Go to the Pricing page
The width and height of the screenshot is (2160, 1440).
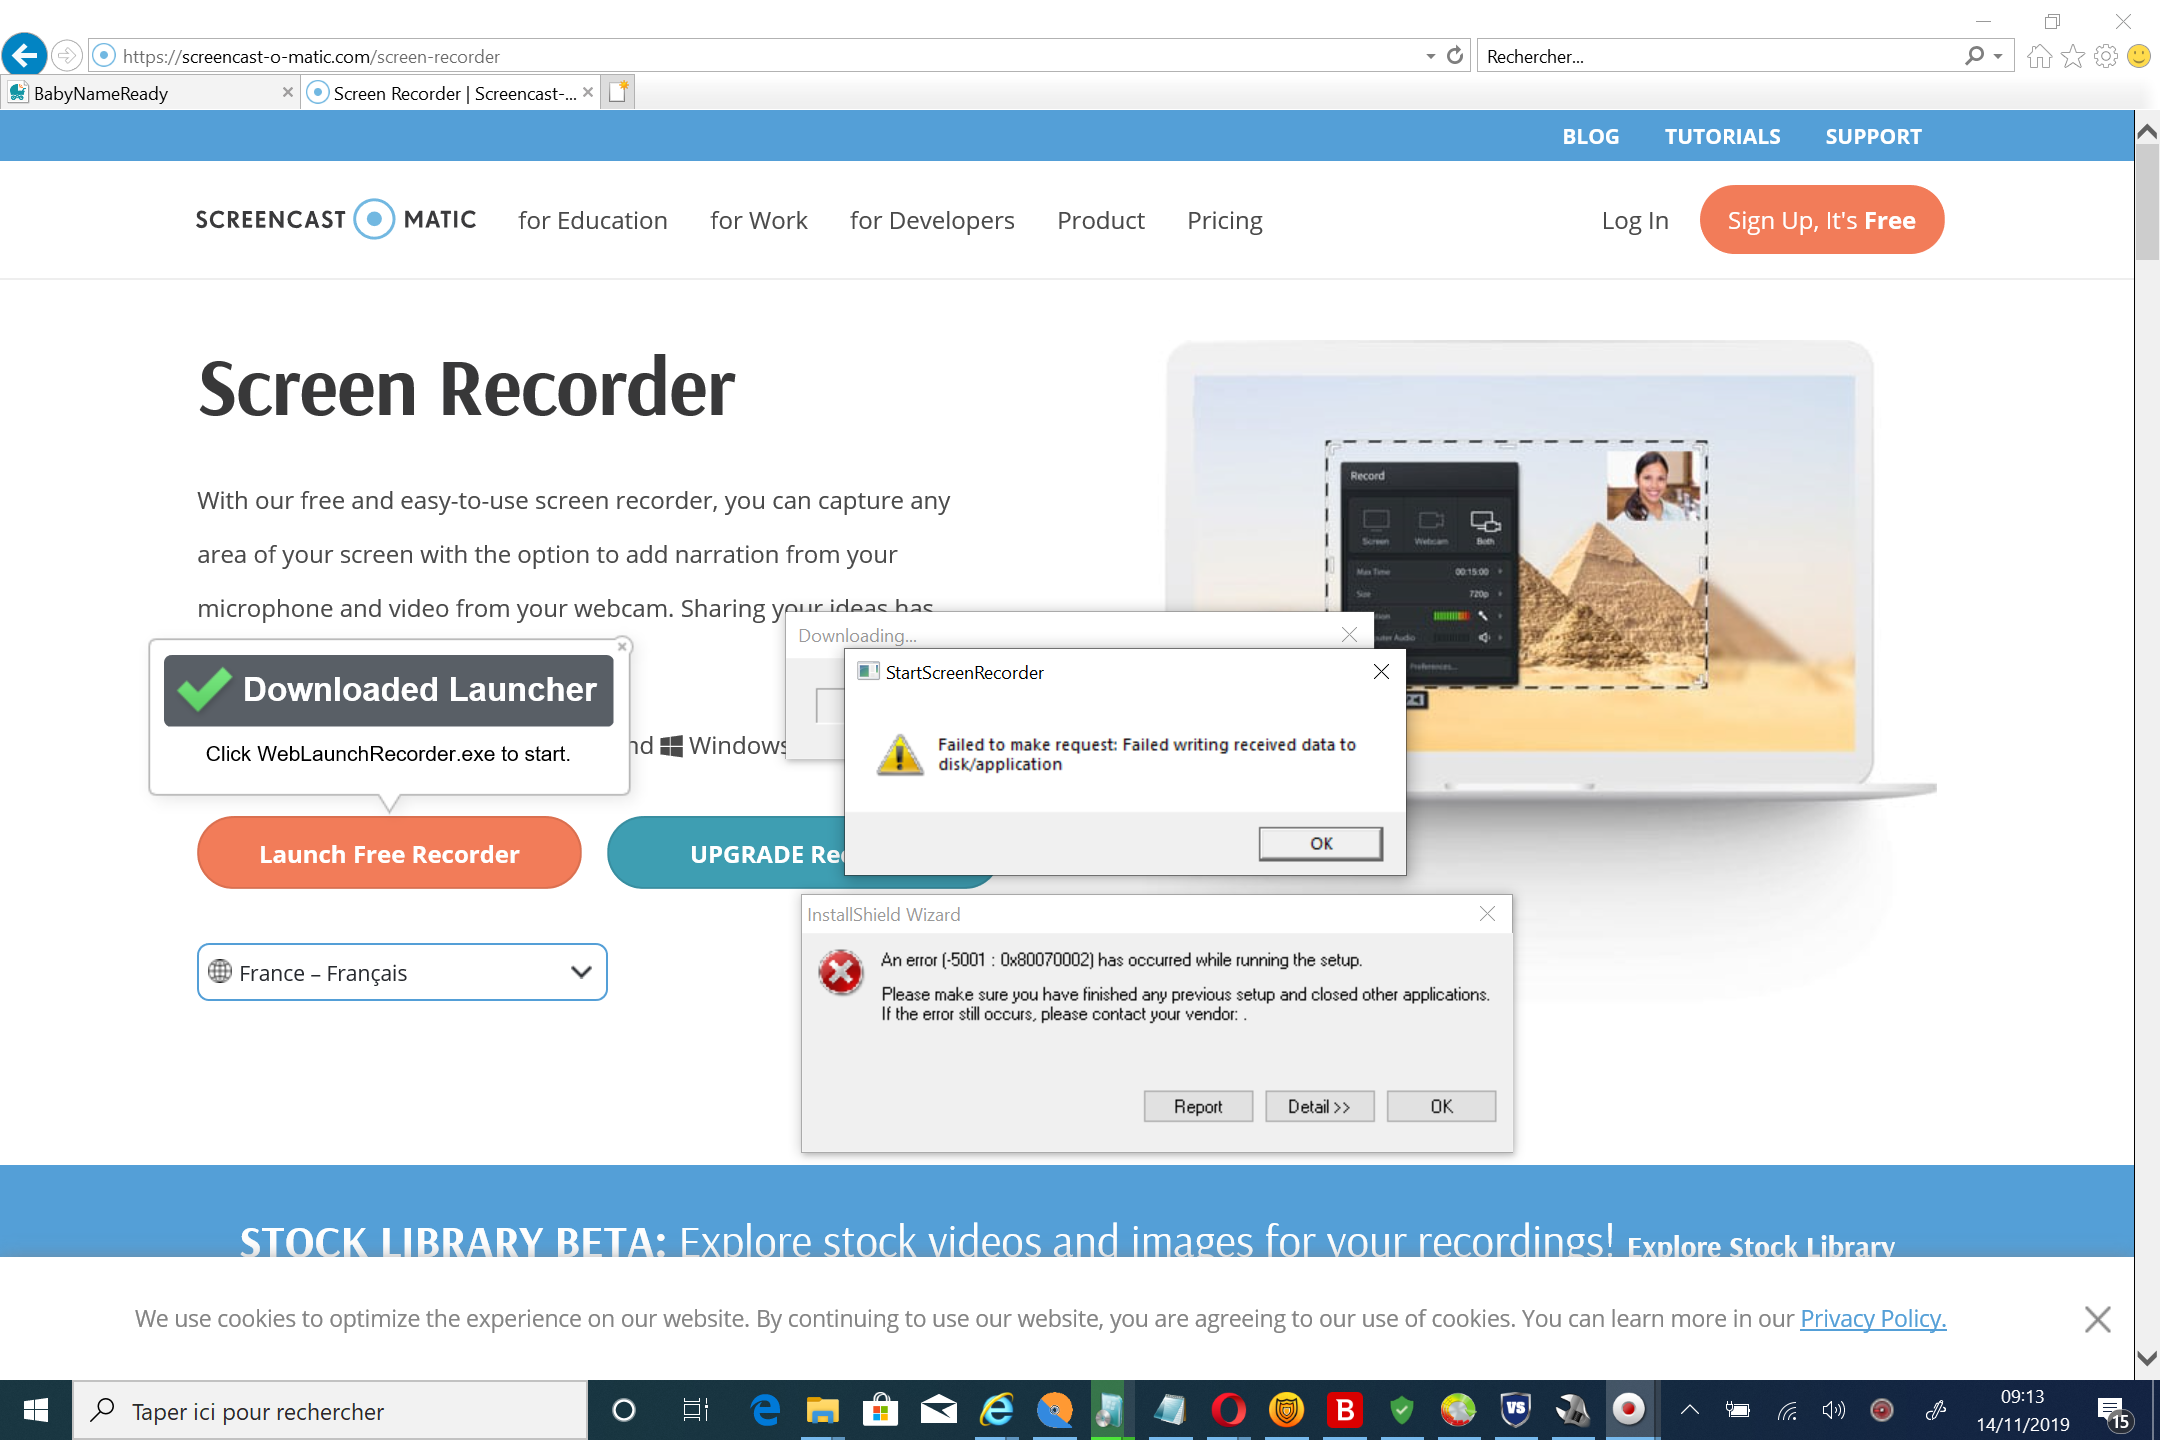pos(1224,220)
